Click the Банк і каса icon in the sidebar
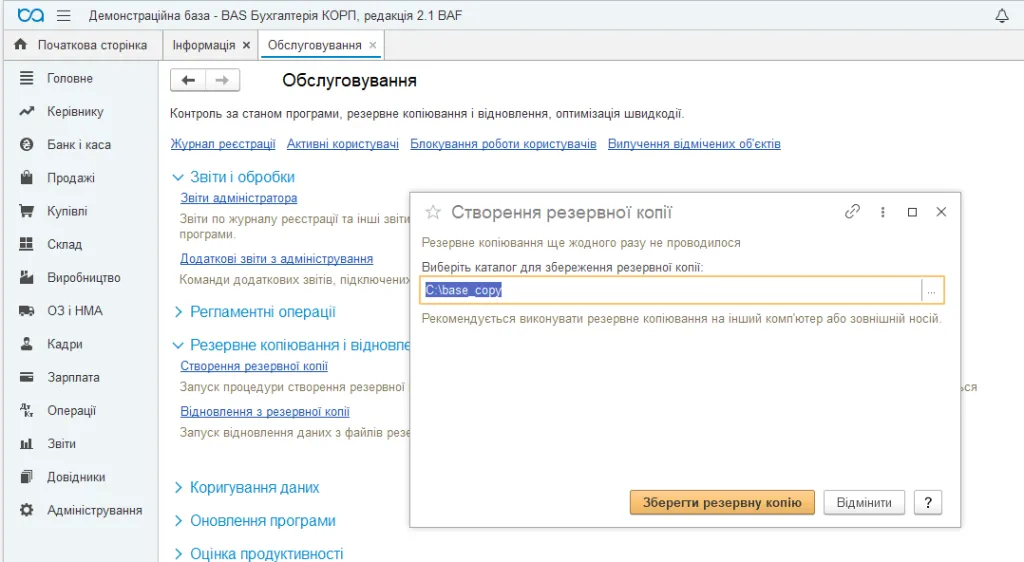Image resolution: width=1024 pixels, height=562 pixels. (x=26, y=145)
